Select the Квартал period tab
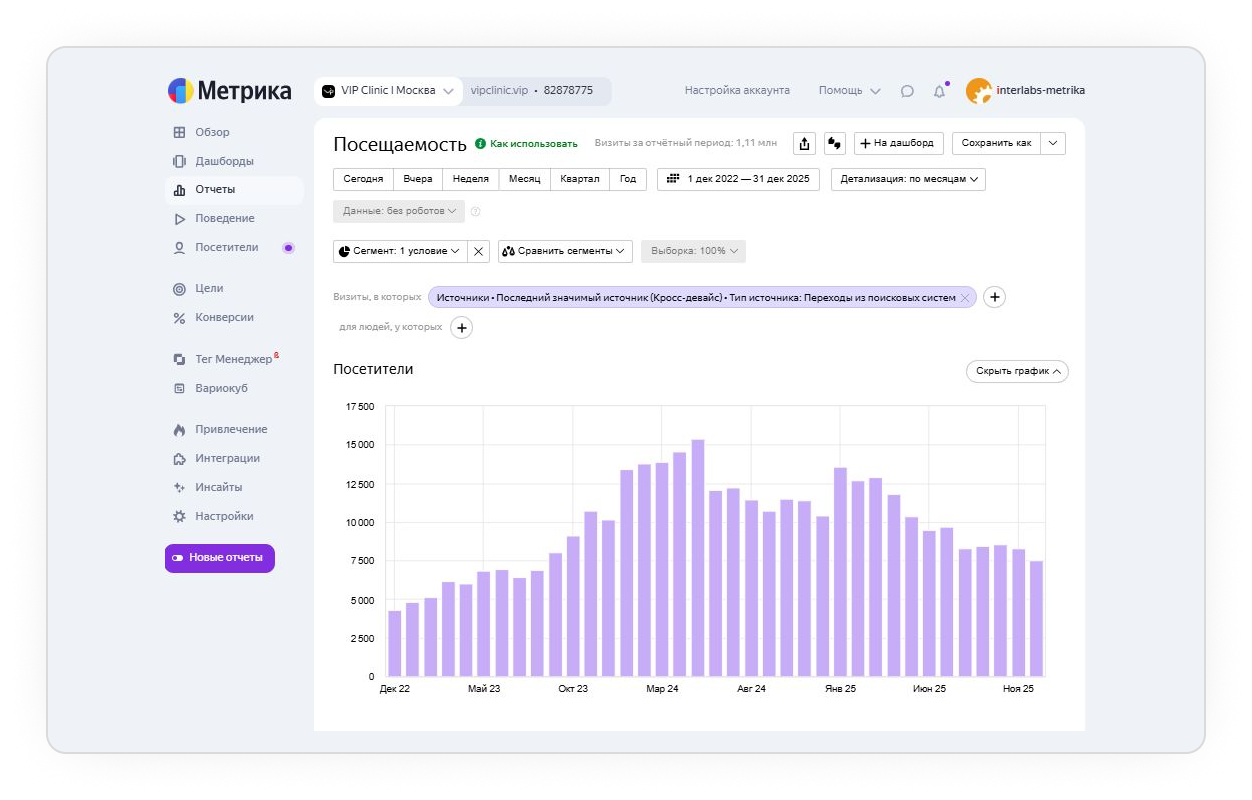The image size is (1252, 800). click(580, 179)
